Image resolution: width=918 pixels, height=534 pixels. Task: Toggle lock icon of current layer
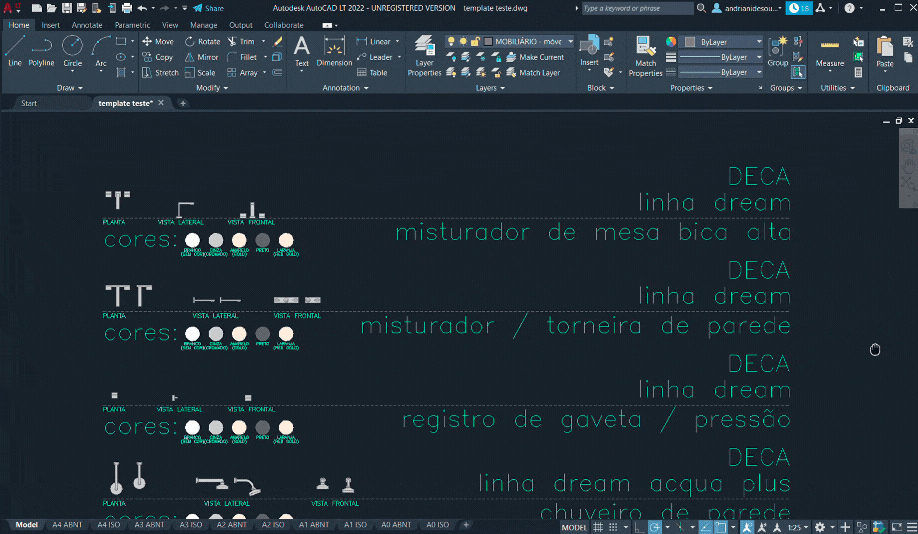[x=475, y=42]
